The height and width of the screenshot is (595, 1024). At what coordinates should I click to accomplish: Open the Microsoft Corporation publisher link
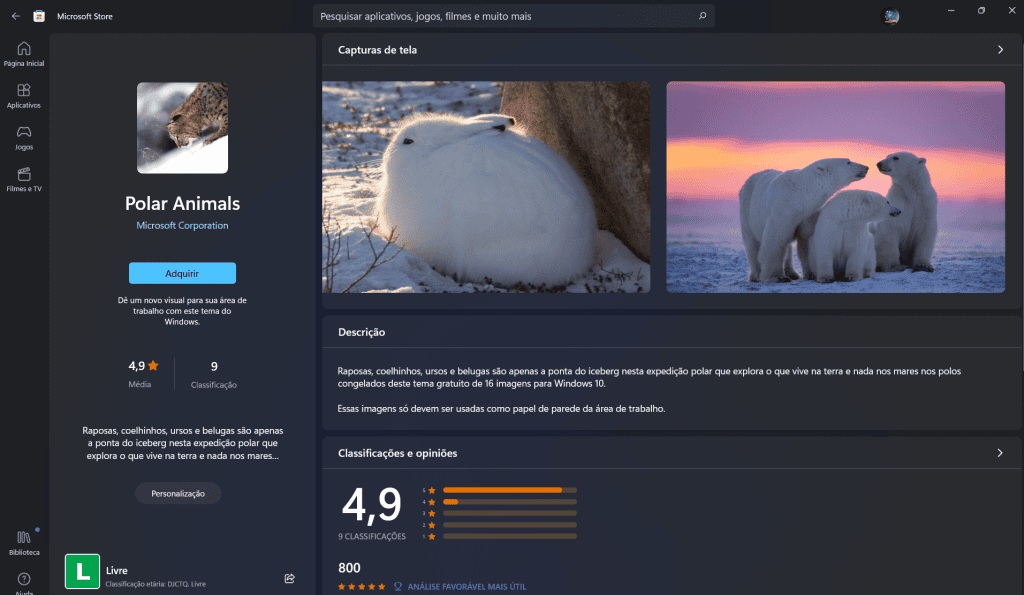pyautogui.click(x=182, y=225)
